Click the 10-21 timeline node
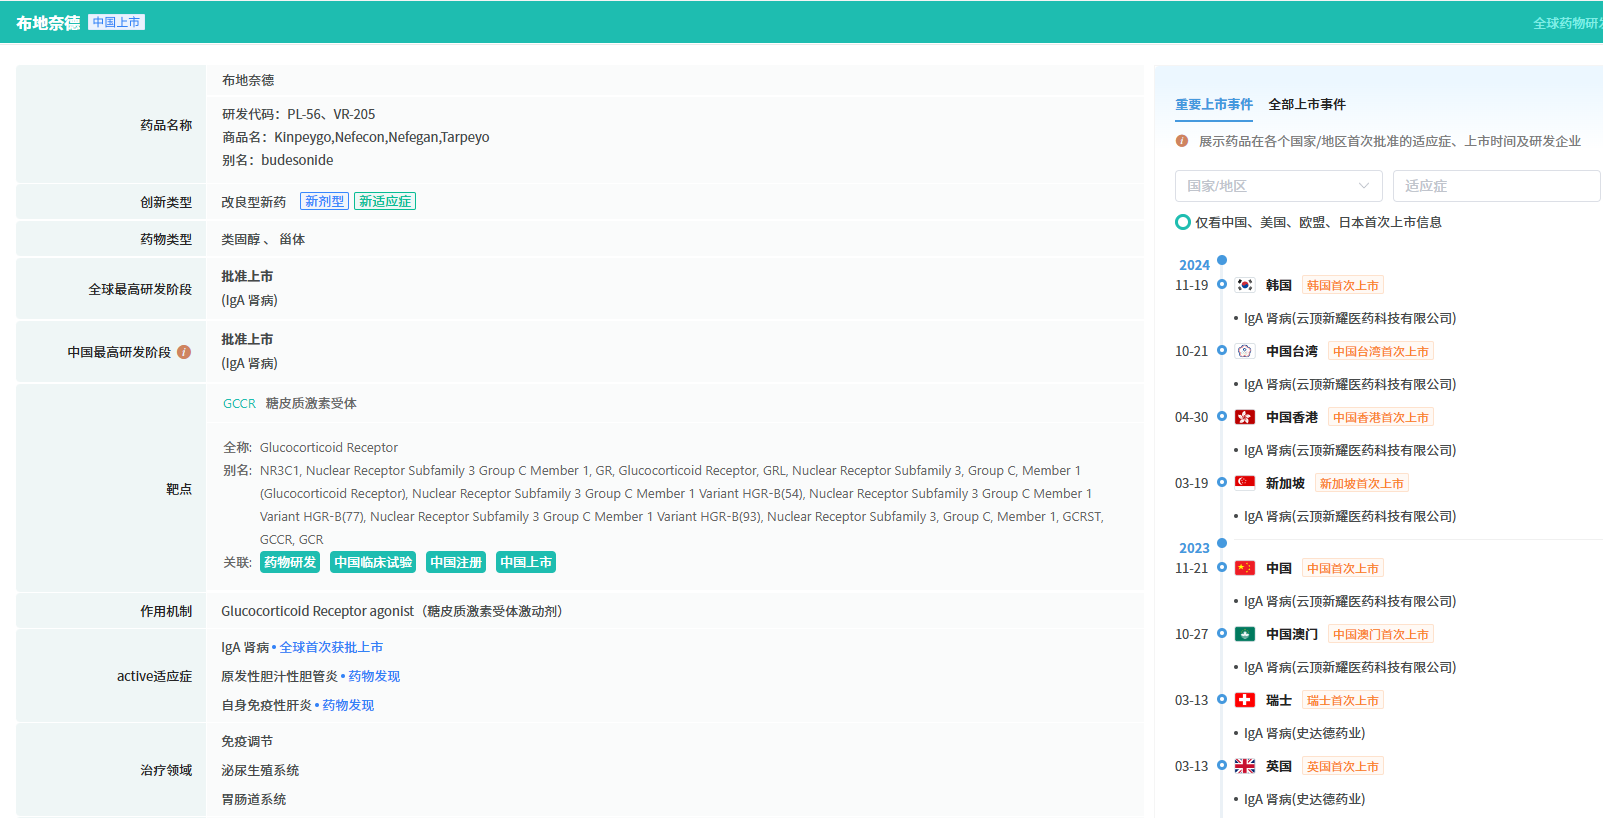The width and height of the screenshot is (1603, 818). tap(1222, 351)
